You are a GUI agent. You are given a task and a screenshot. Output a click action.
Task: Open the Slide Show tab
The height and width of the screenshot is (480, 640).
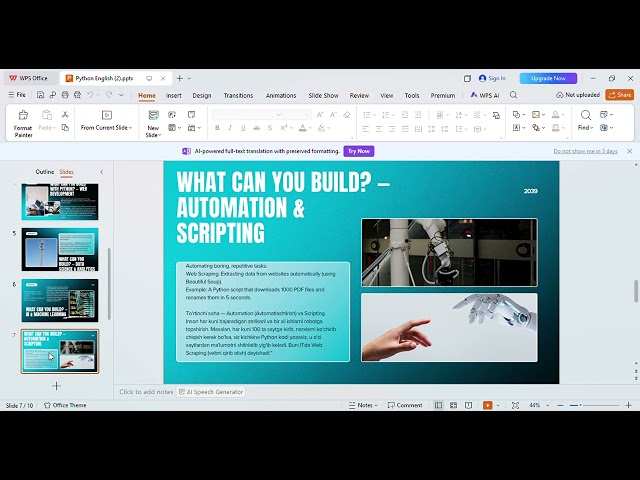[x=323, y=96]
